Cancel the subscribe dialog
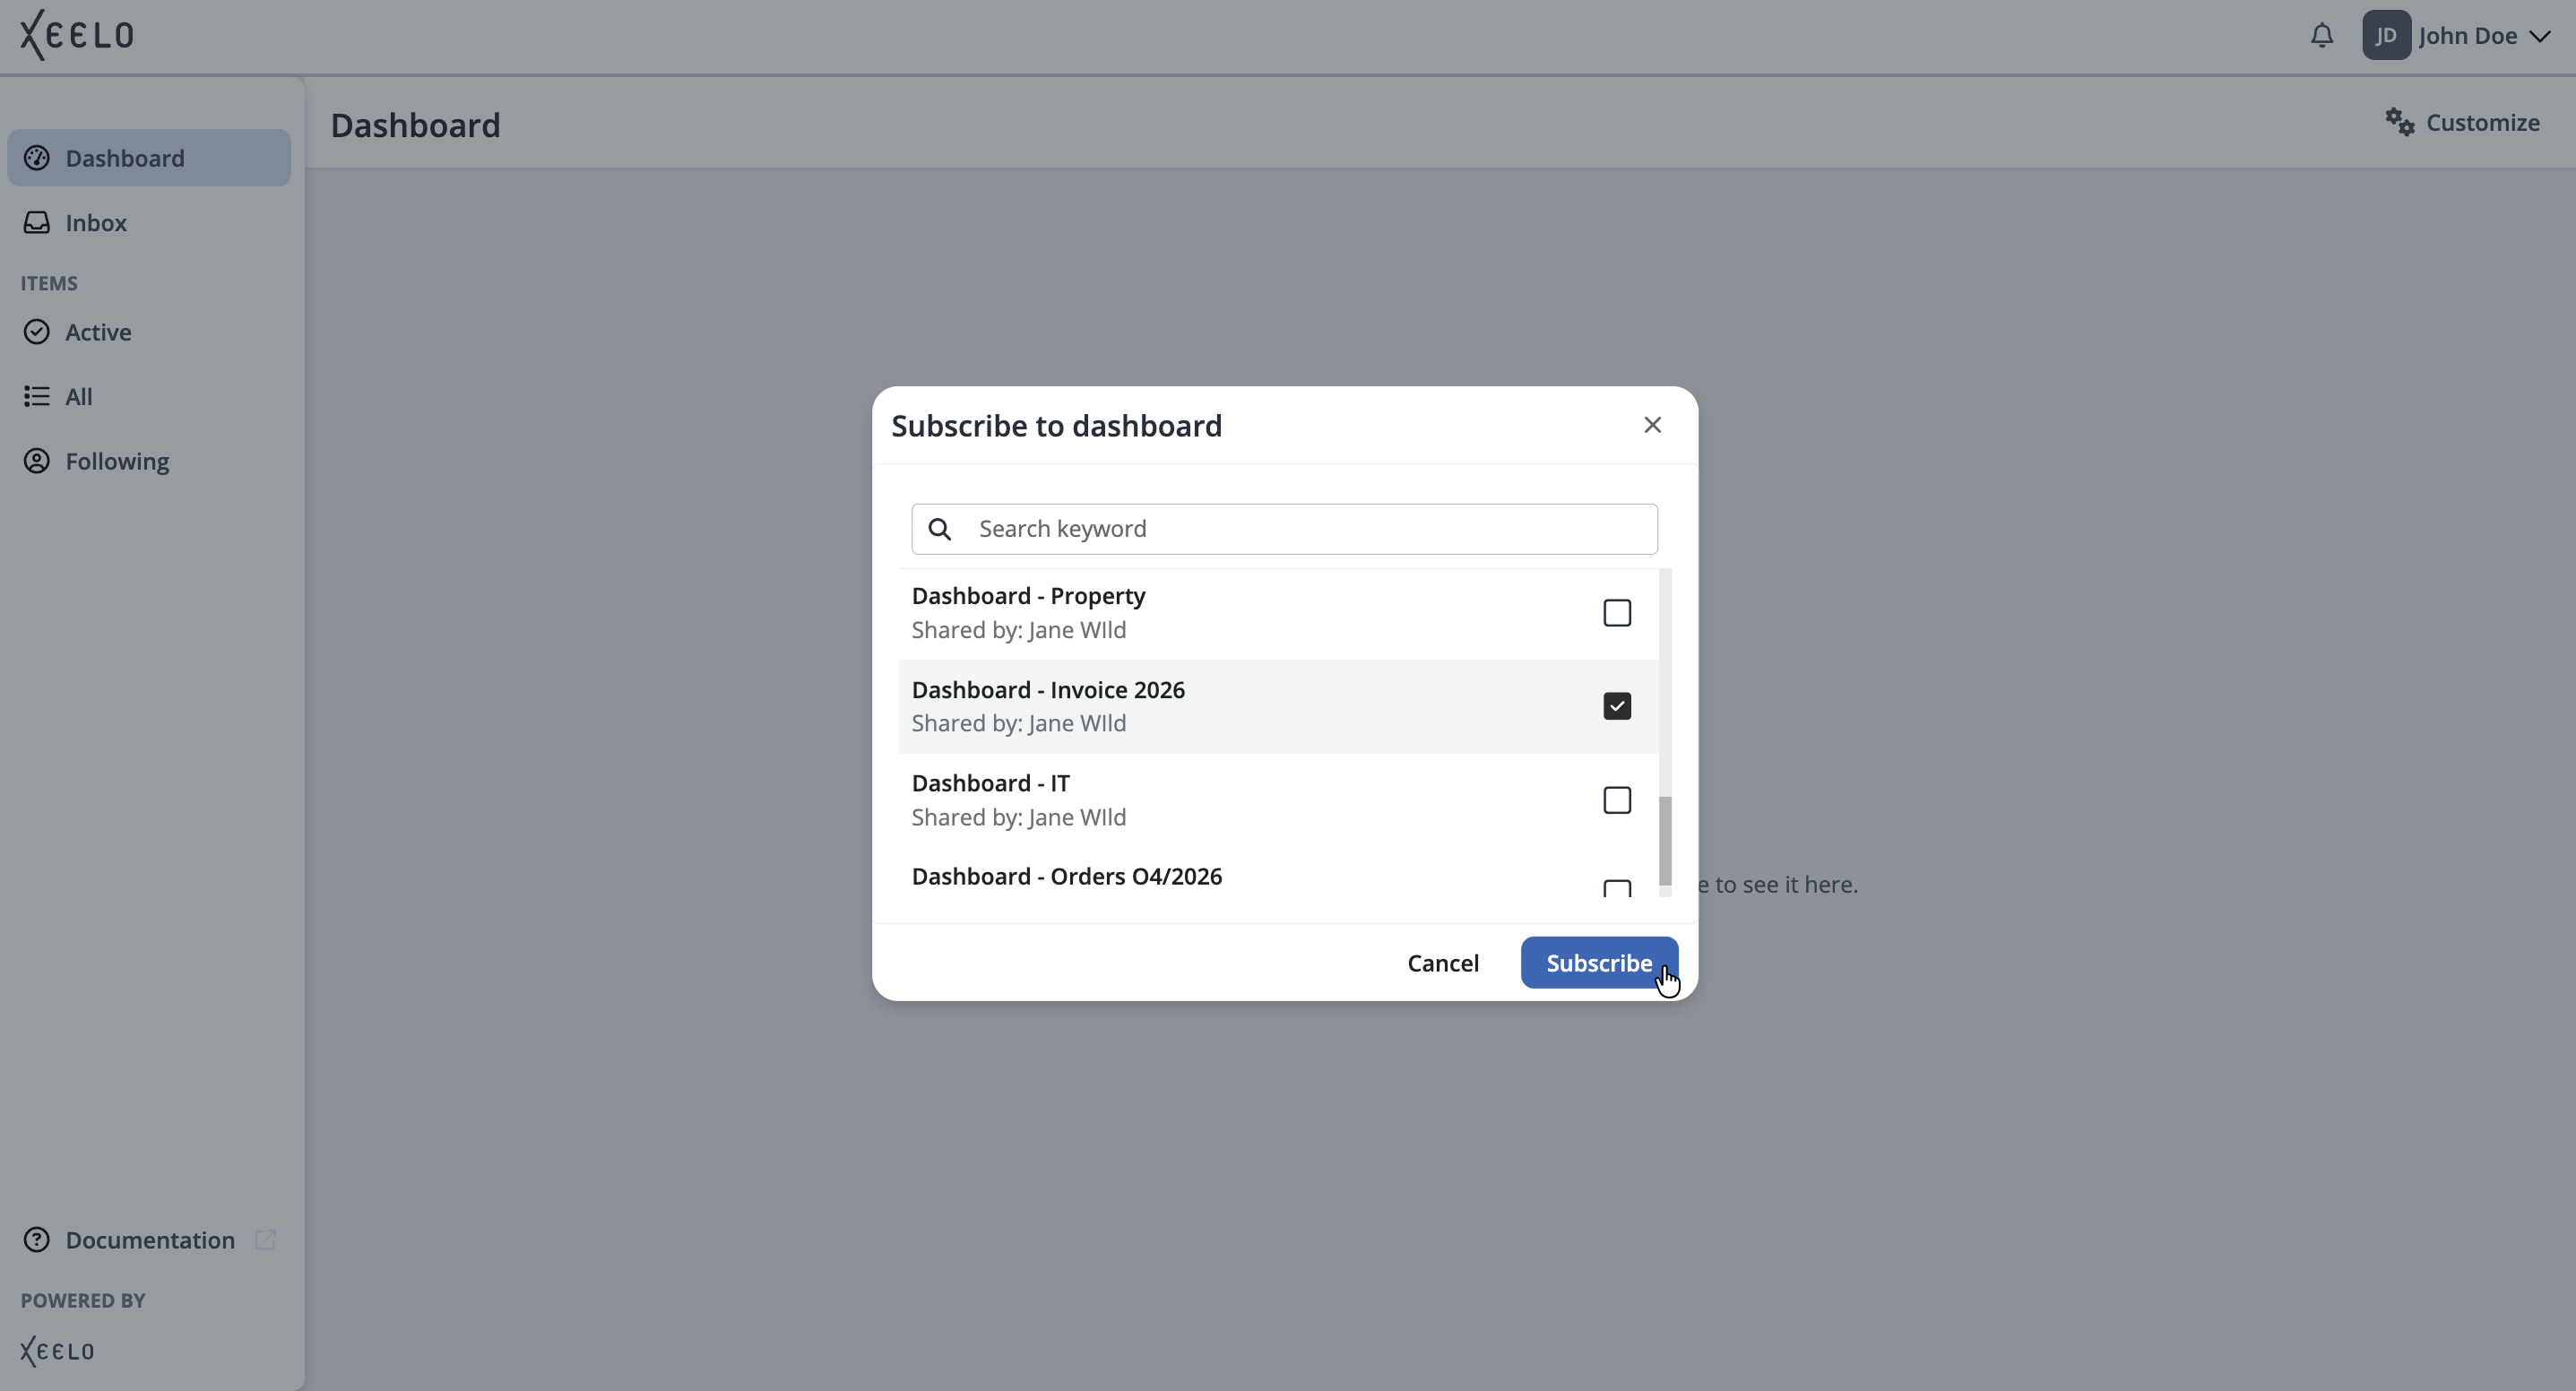This screenshot has height=1391, width=2576. [1442, 963]
